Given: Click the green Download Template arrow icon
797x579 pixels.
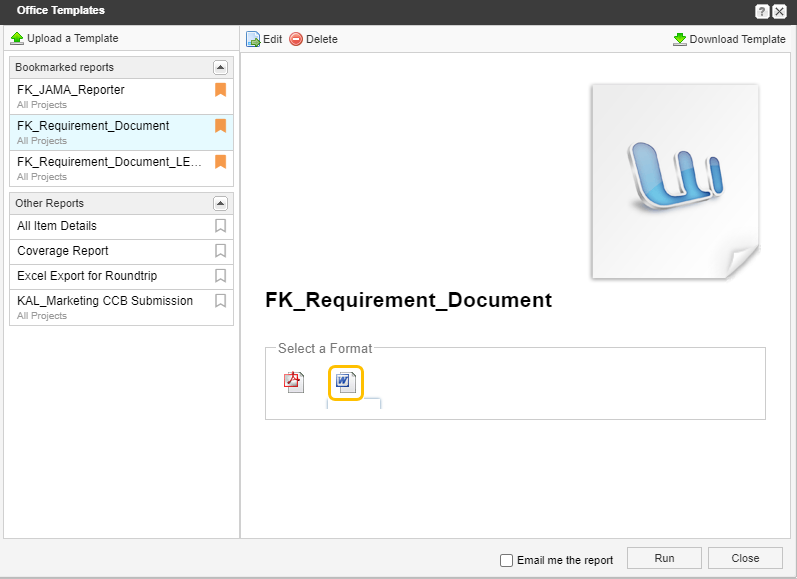Looking at the screenshot, I should [x=680, y=39].
